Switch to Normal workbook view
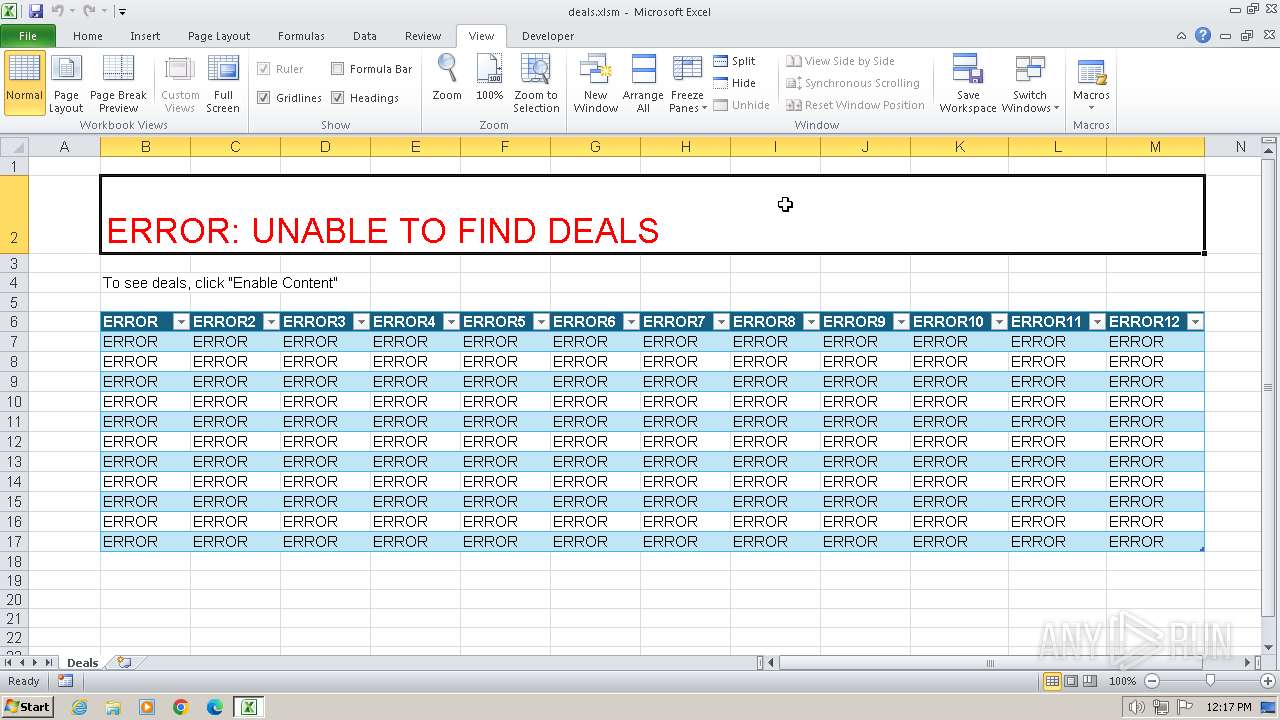1280x720 pixels. click(x=24, y=83)
